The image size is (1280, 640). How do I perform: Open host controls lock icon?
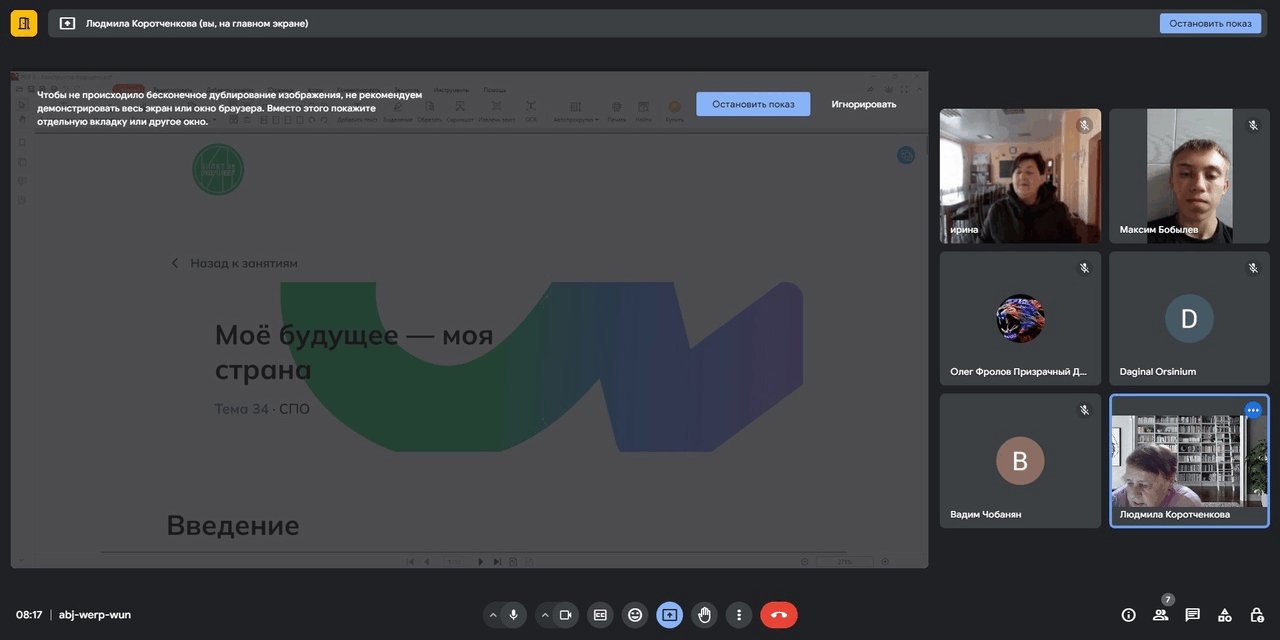coord(1256,615)
